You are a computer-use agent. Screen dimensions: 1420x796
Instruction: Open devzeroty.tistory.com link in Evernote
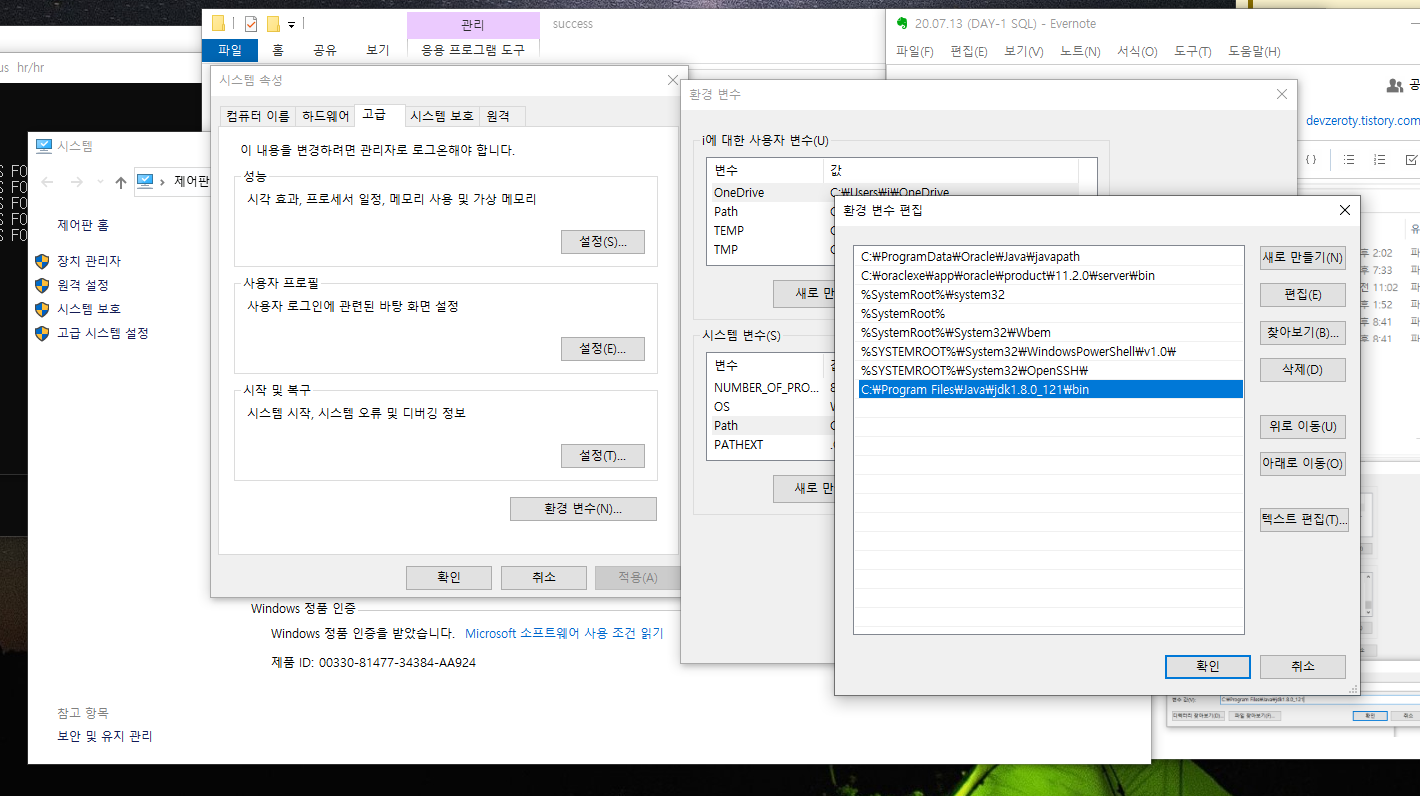1362,120
